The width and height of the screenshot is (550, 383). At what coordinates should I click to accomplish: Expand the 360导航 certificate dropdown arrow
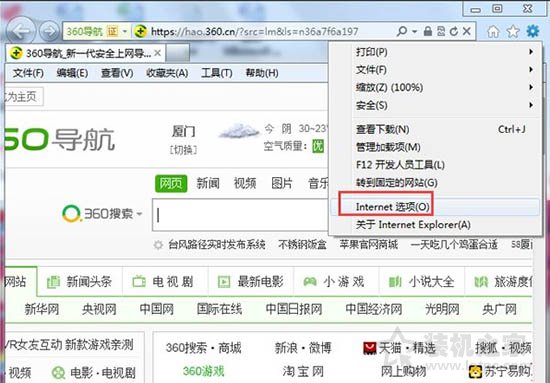tap(125, 32)
